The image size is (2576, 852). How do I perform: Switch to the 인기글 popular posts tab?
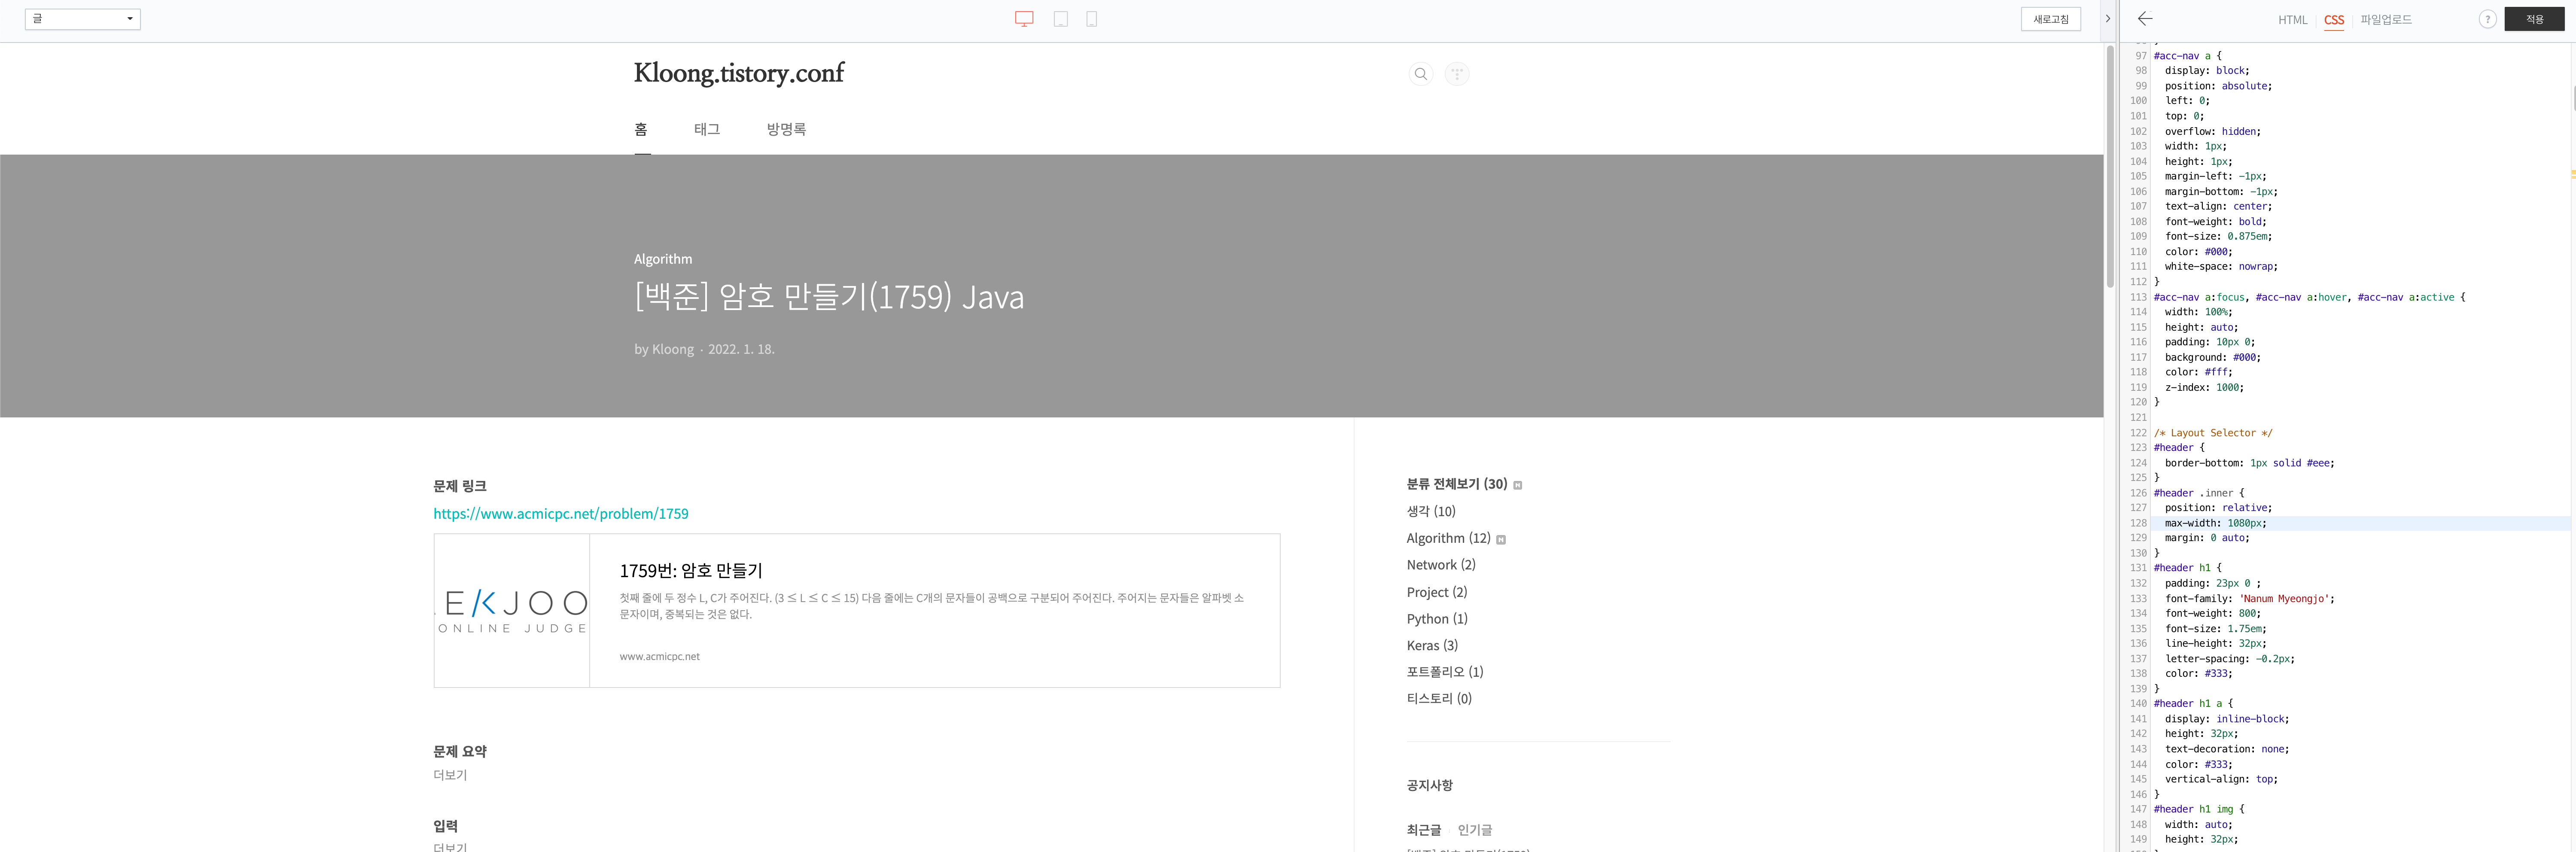pyautogui.click(x=1474, y=830)
